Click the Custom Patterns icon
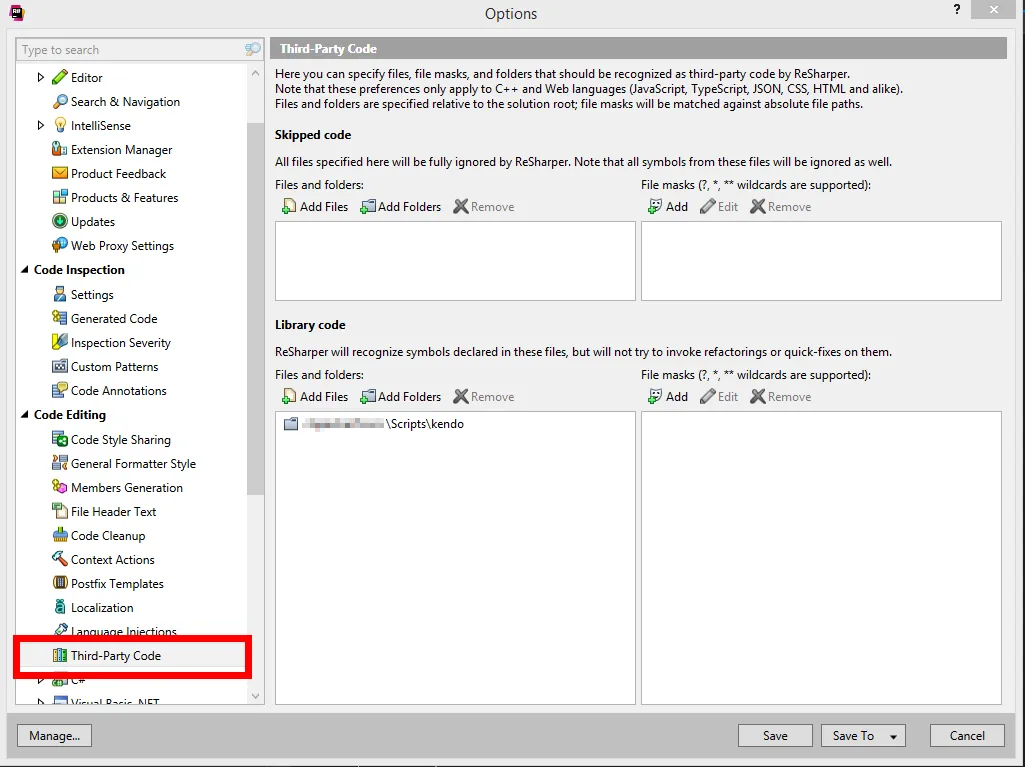Screen dimensions: 1025x767 click(x=59, y=366)
